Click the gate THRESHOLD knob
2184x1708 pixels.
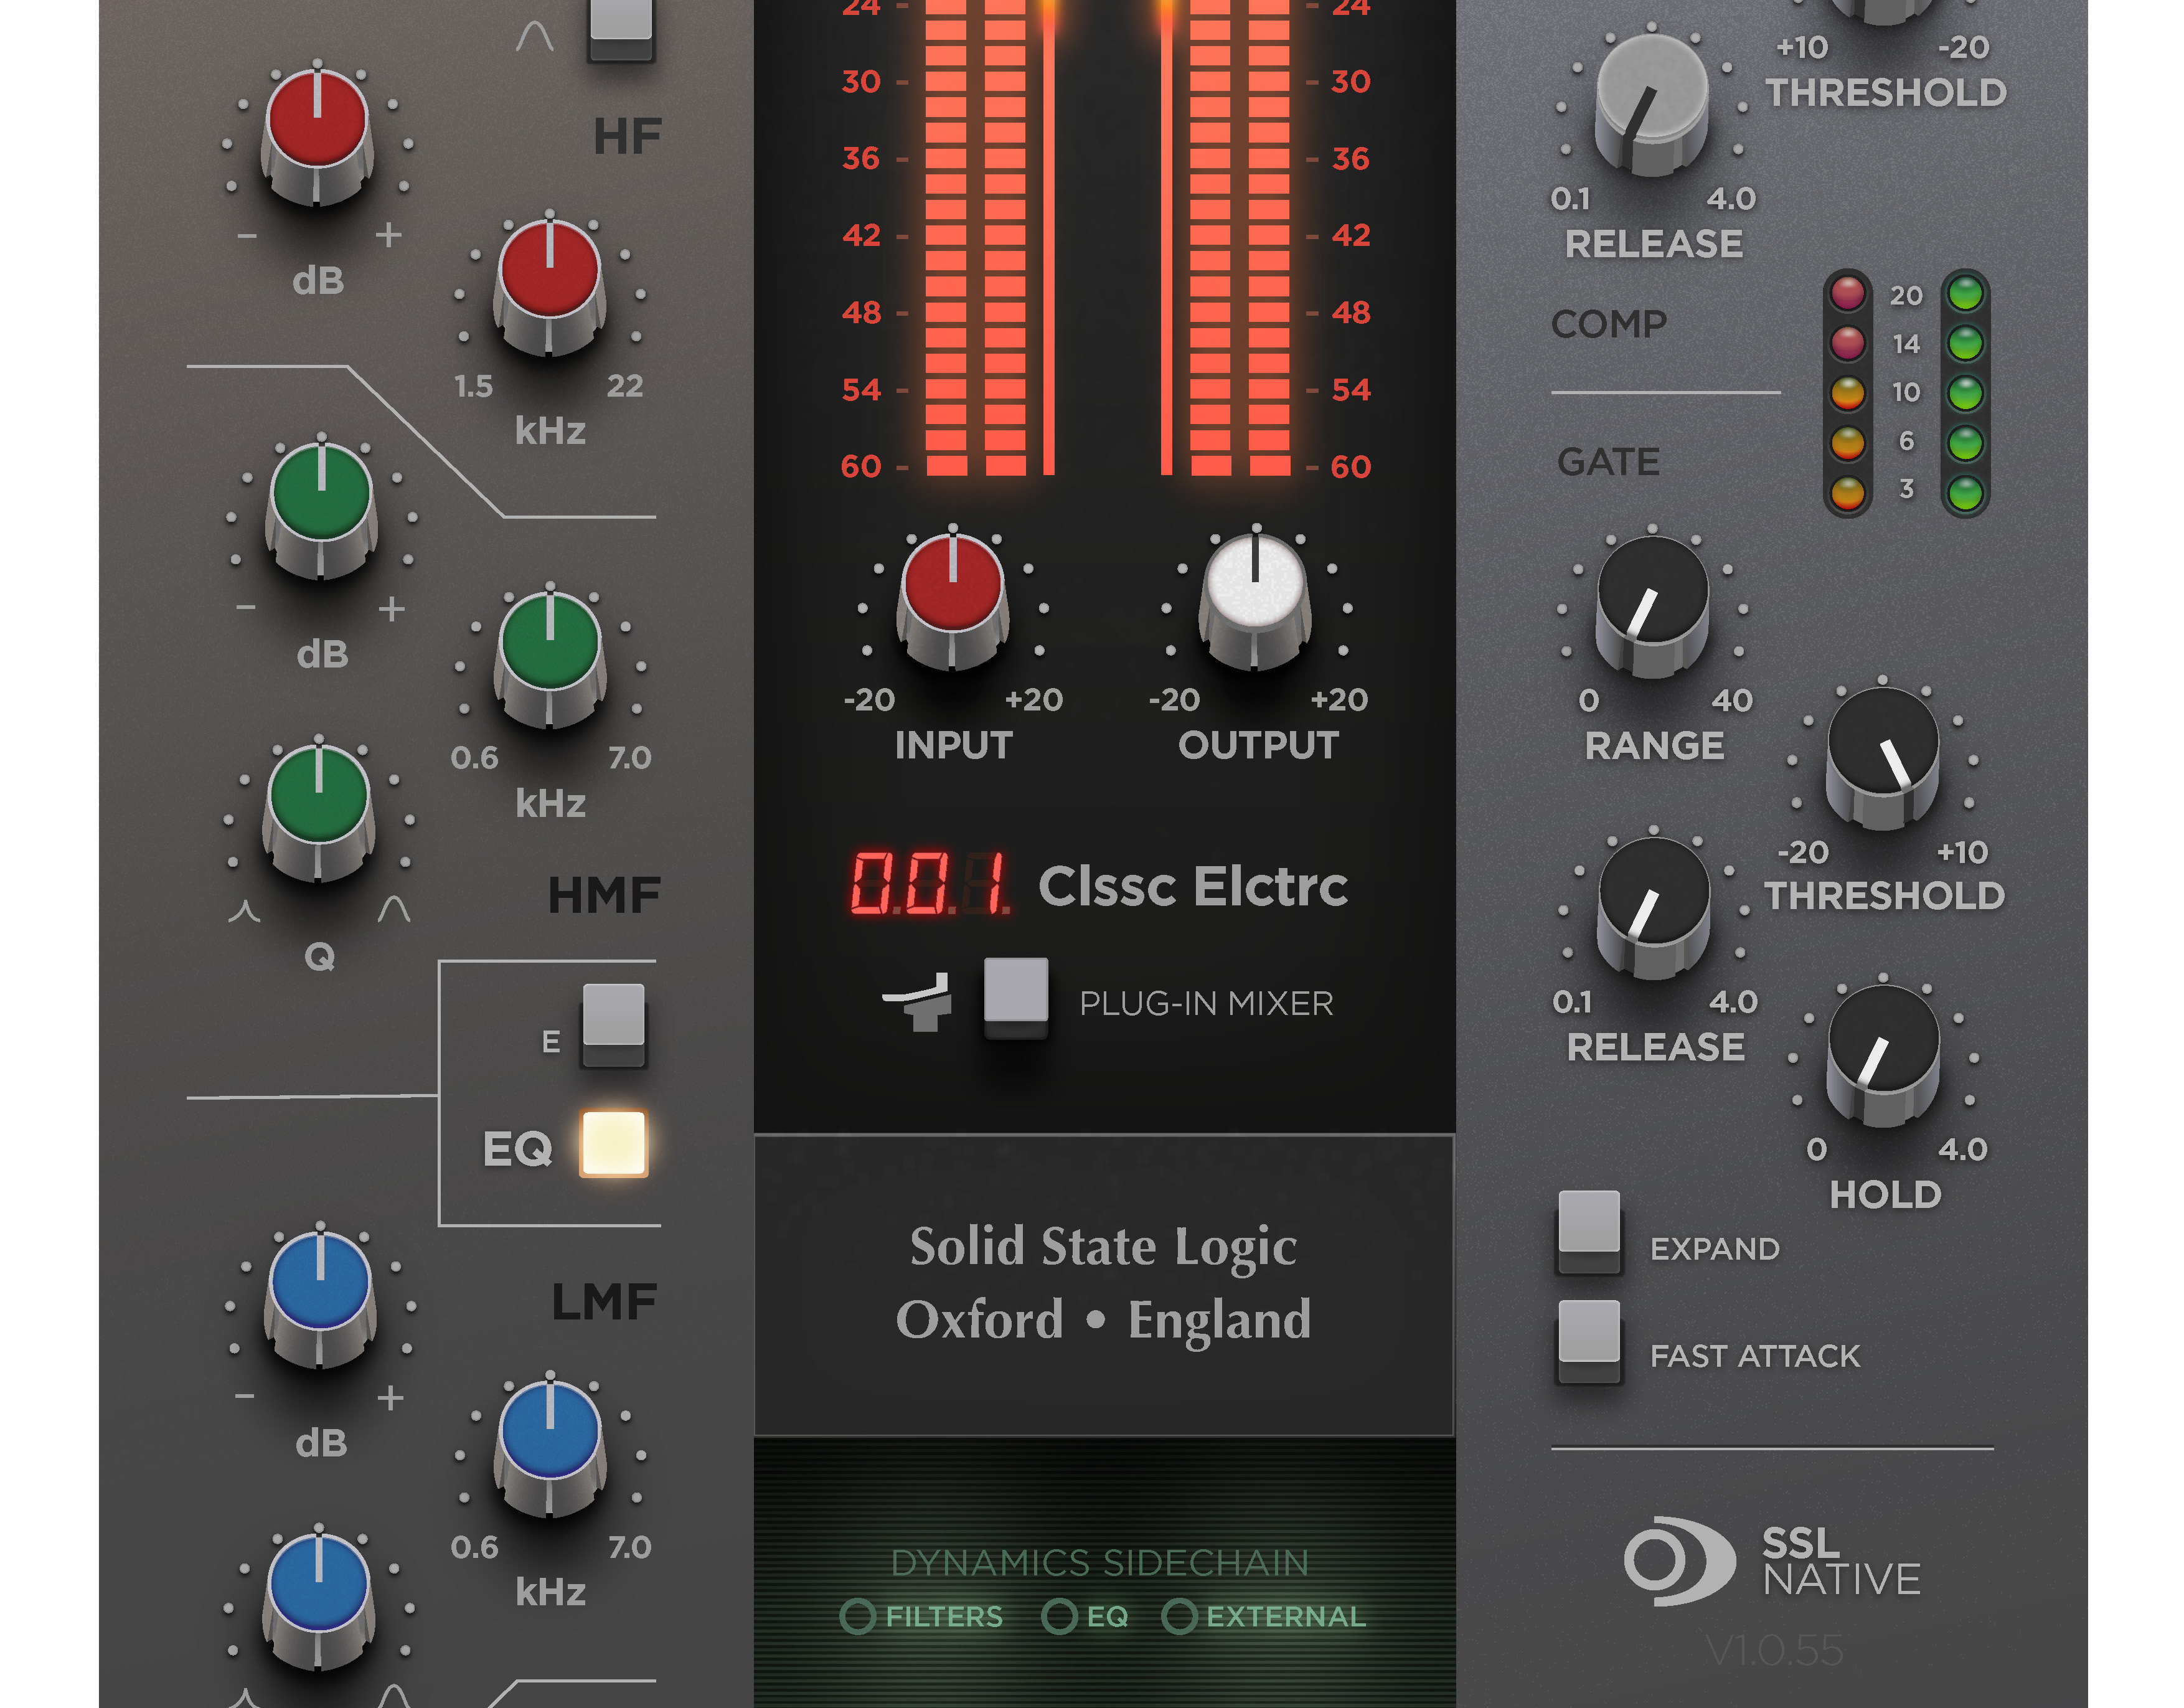tap(1883, 757)
